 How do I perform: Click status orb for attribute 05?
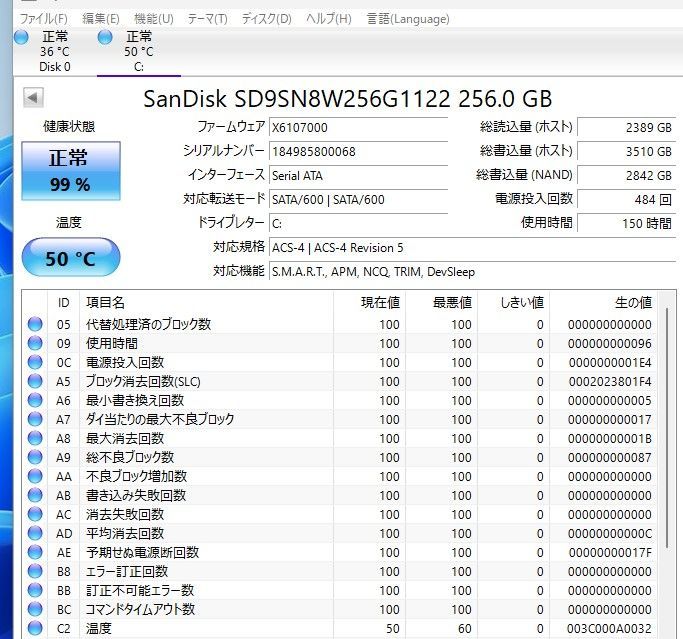pos(35,324)
